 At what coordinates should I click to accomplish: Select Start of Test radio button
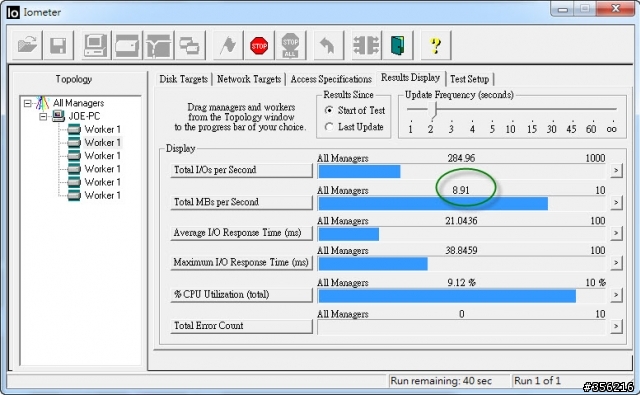[329, 110]
